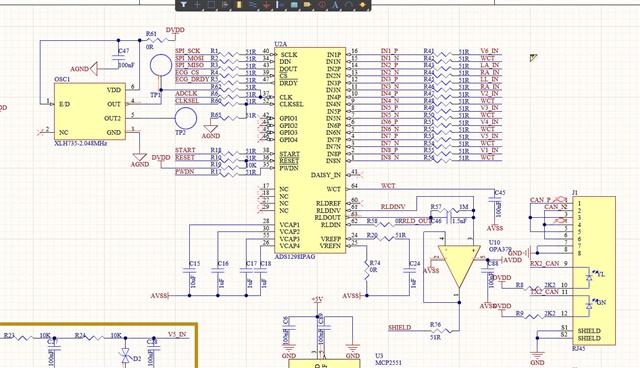Viewport: 640px width, 368px height.
Task: Click the plus move-objects tool
Action: click(197, 4)
